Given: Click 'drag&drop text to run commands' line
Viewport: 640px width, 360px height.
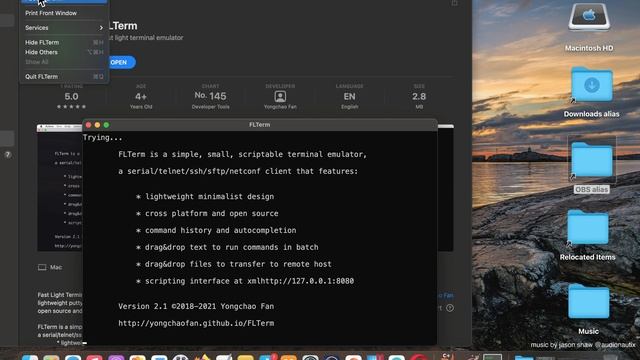Looking at the screenshot, I should pyautogui.click(x=227, y=247).
